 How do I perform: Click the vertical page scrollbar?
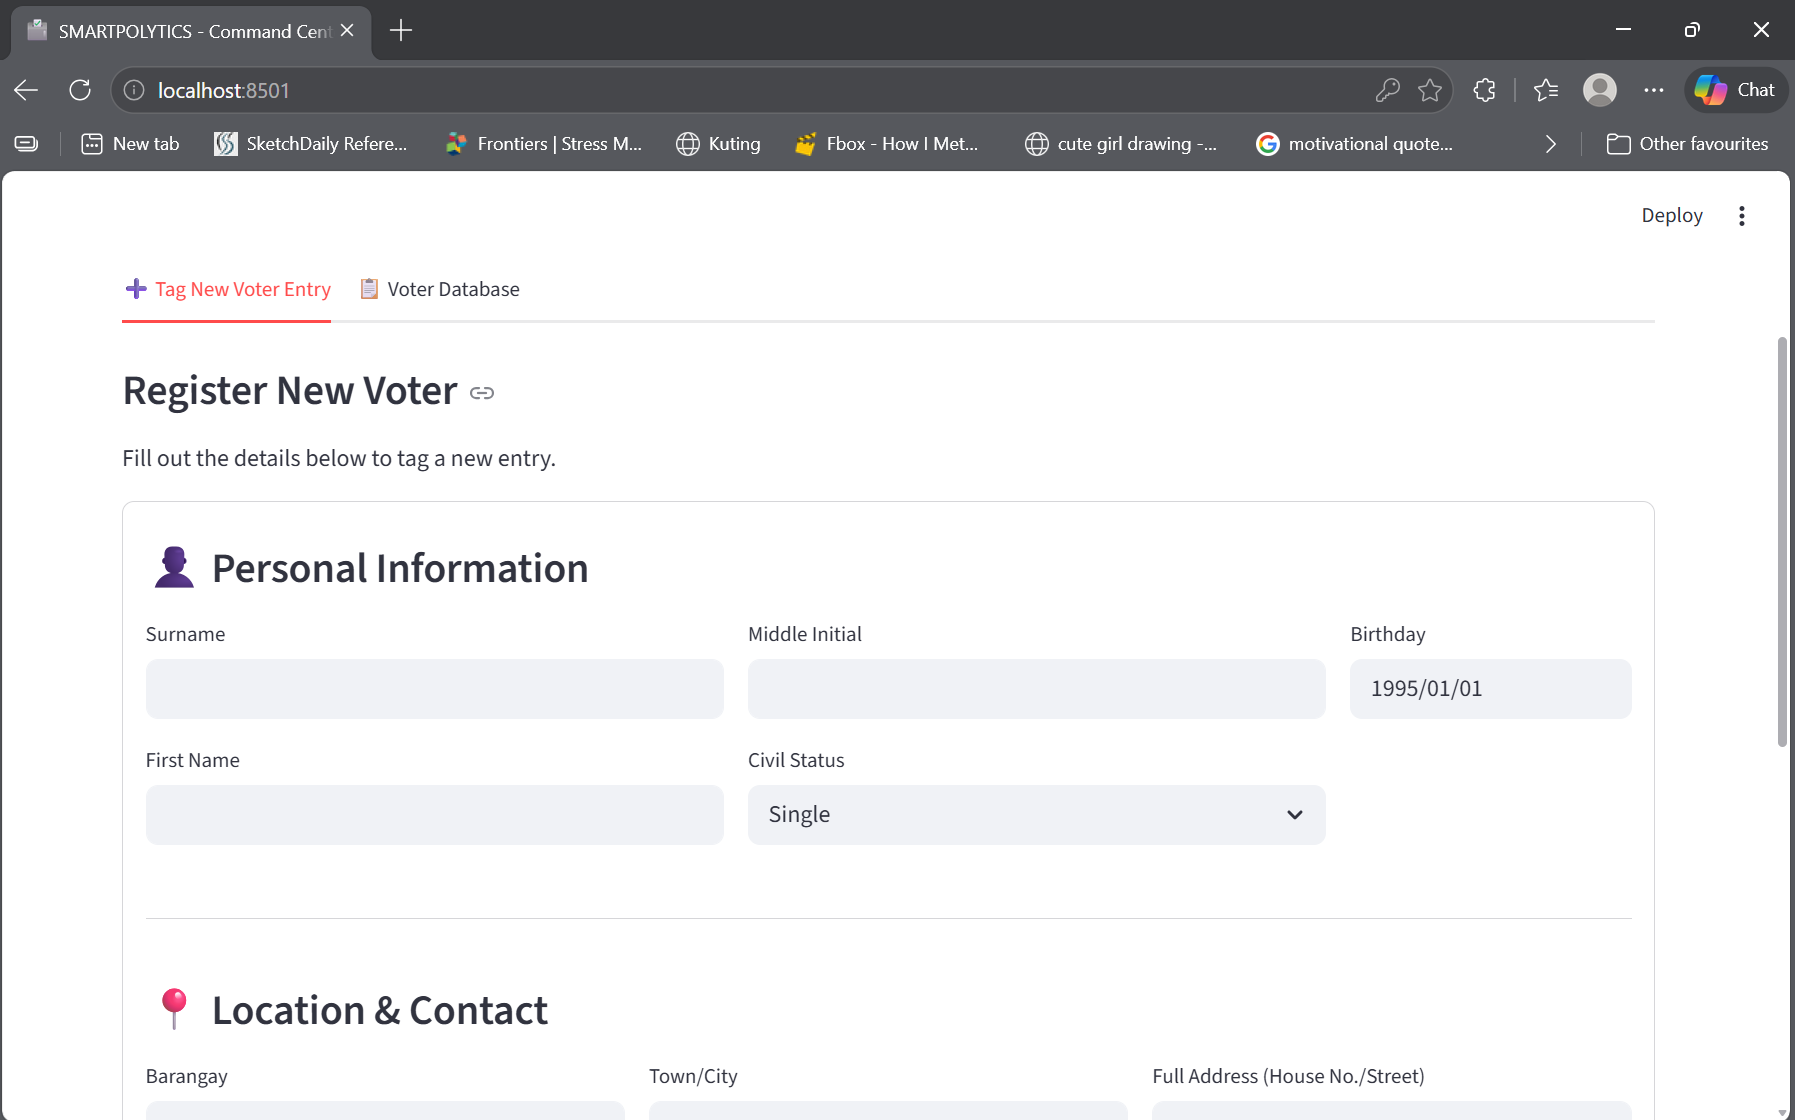(x=1782, y=500)
